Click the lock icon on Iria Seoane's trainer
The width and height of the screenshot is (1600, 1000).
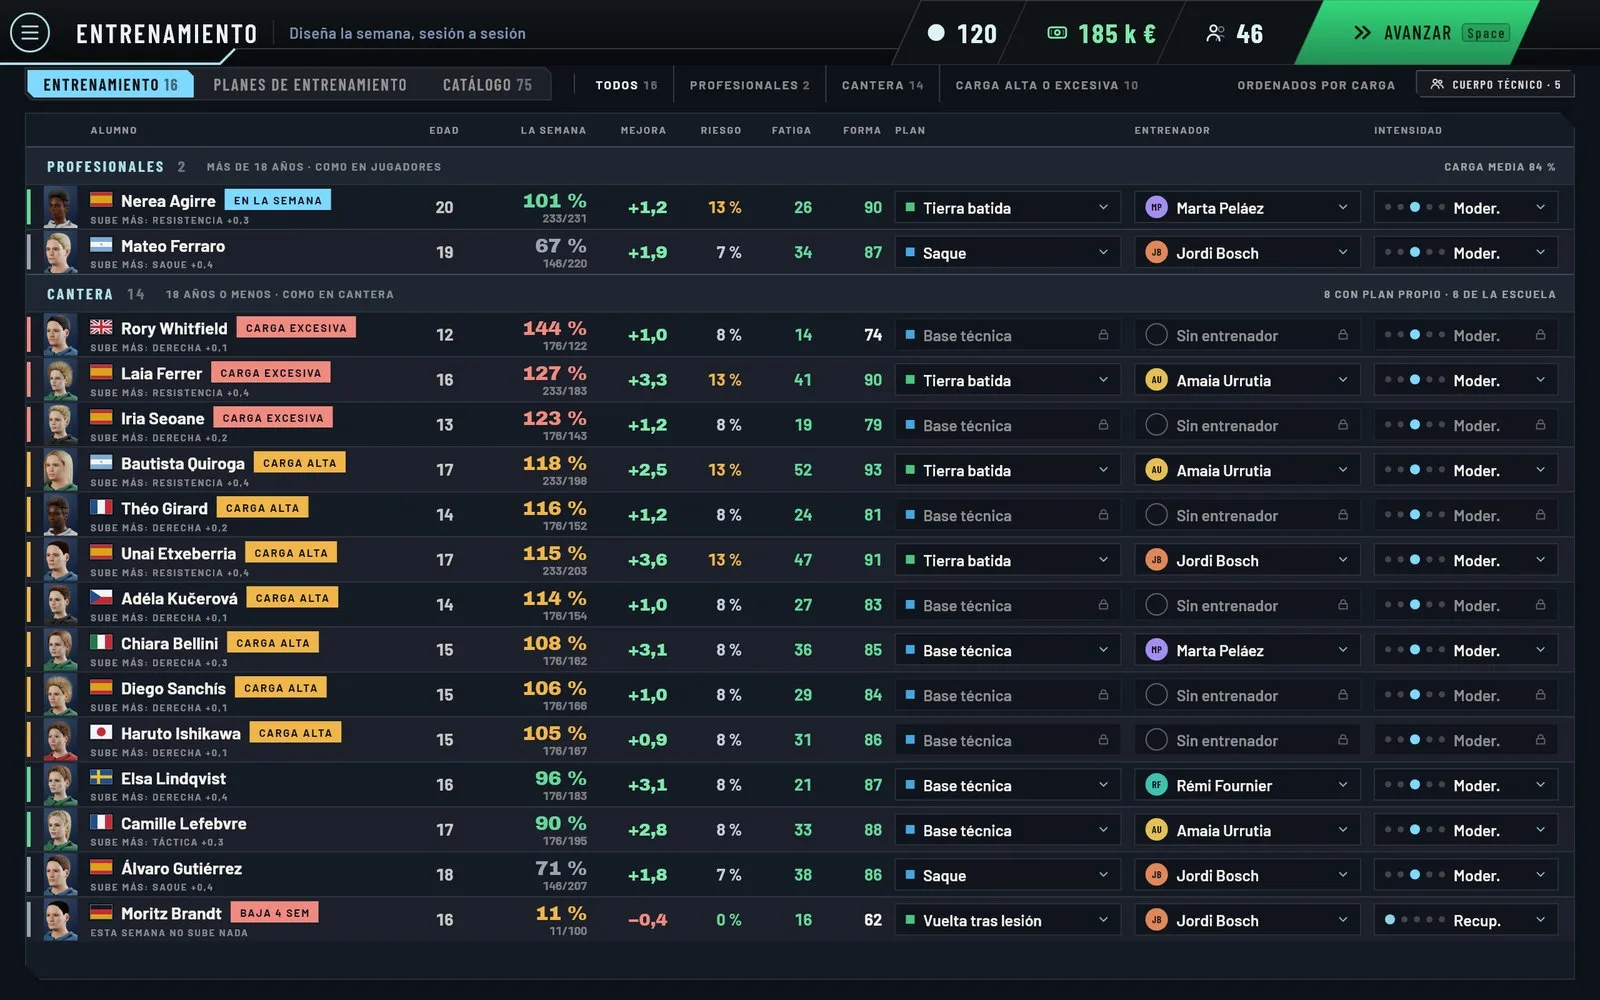[x=1343, y=425]
